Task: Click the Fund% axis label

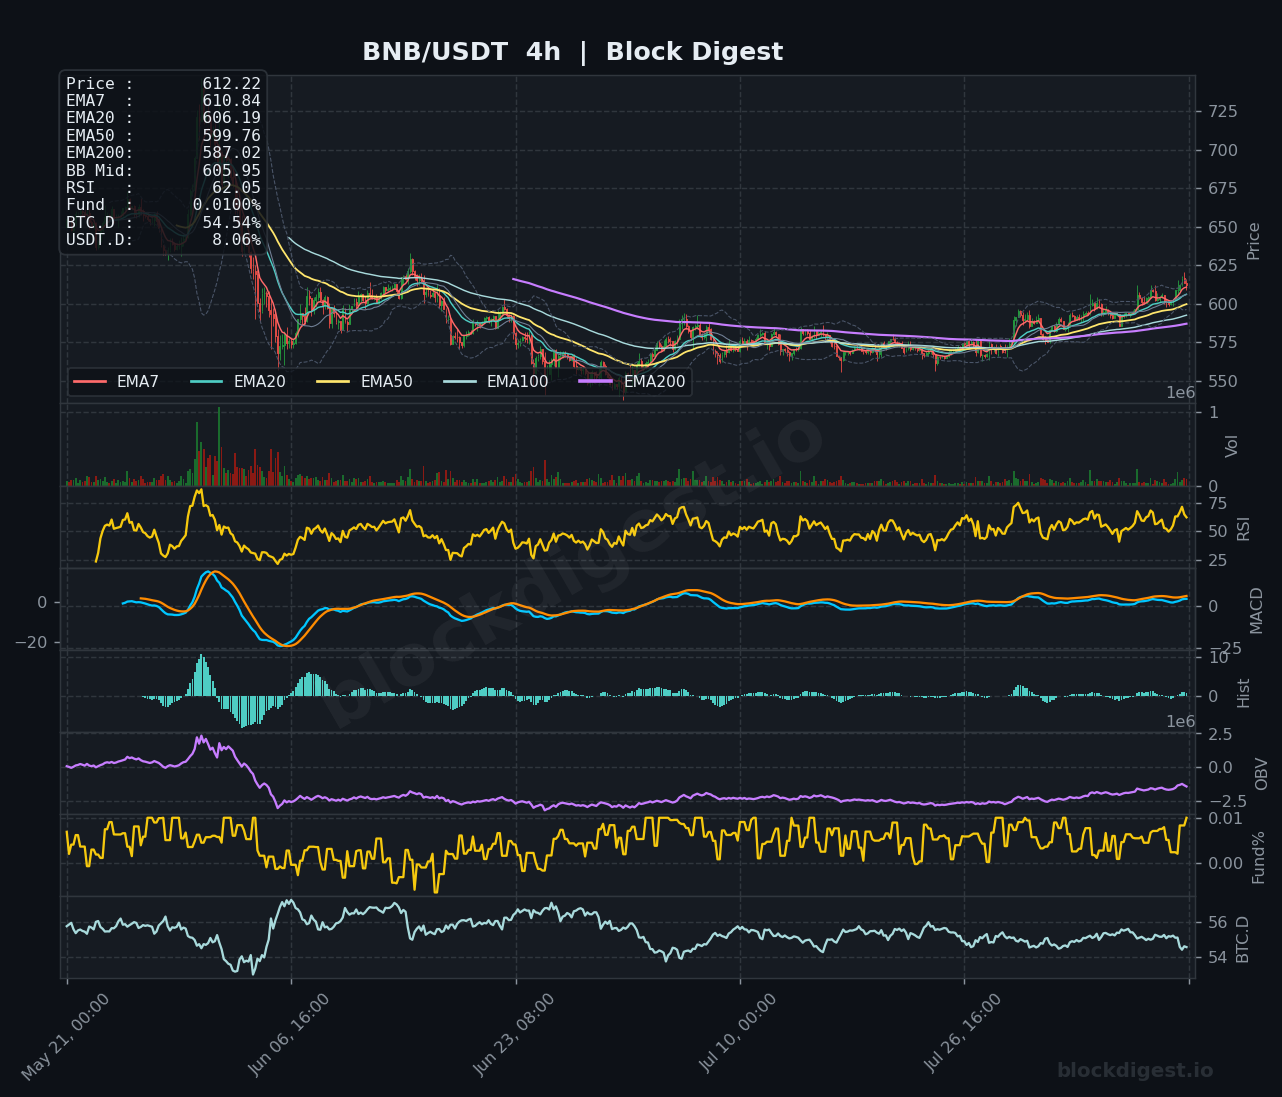Action: click(1259, 857)
